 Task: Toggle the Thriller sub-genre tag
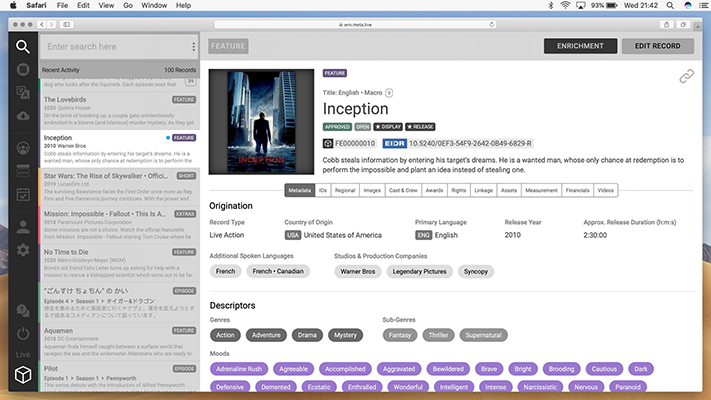click(437, 335)
